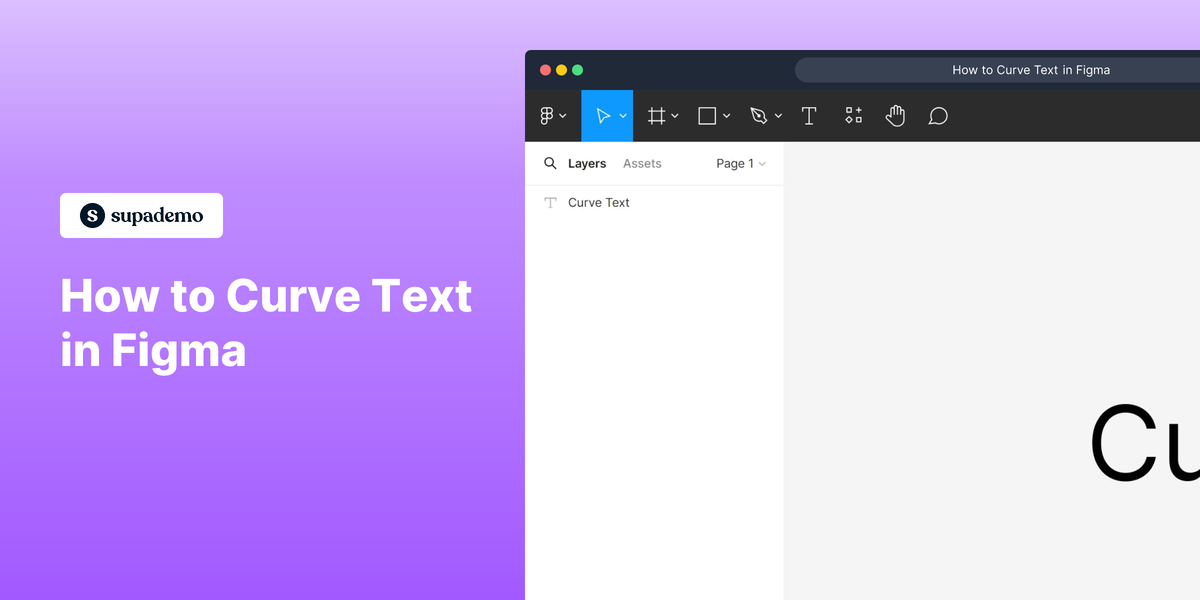Open the Move tool's dropdown options

point(623,115)
